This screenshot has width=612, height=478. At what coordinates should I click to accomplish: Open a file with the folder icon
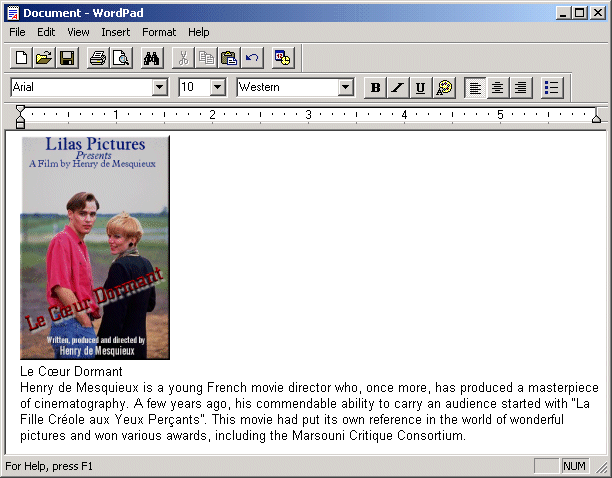(44, 58)
